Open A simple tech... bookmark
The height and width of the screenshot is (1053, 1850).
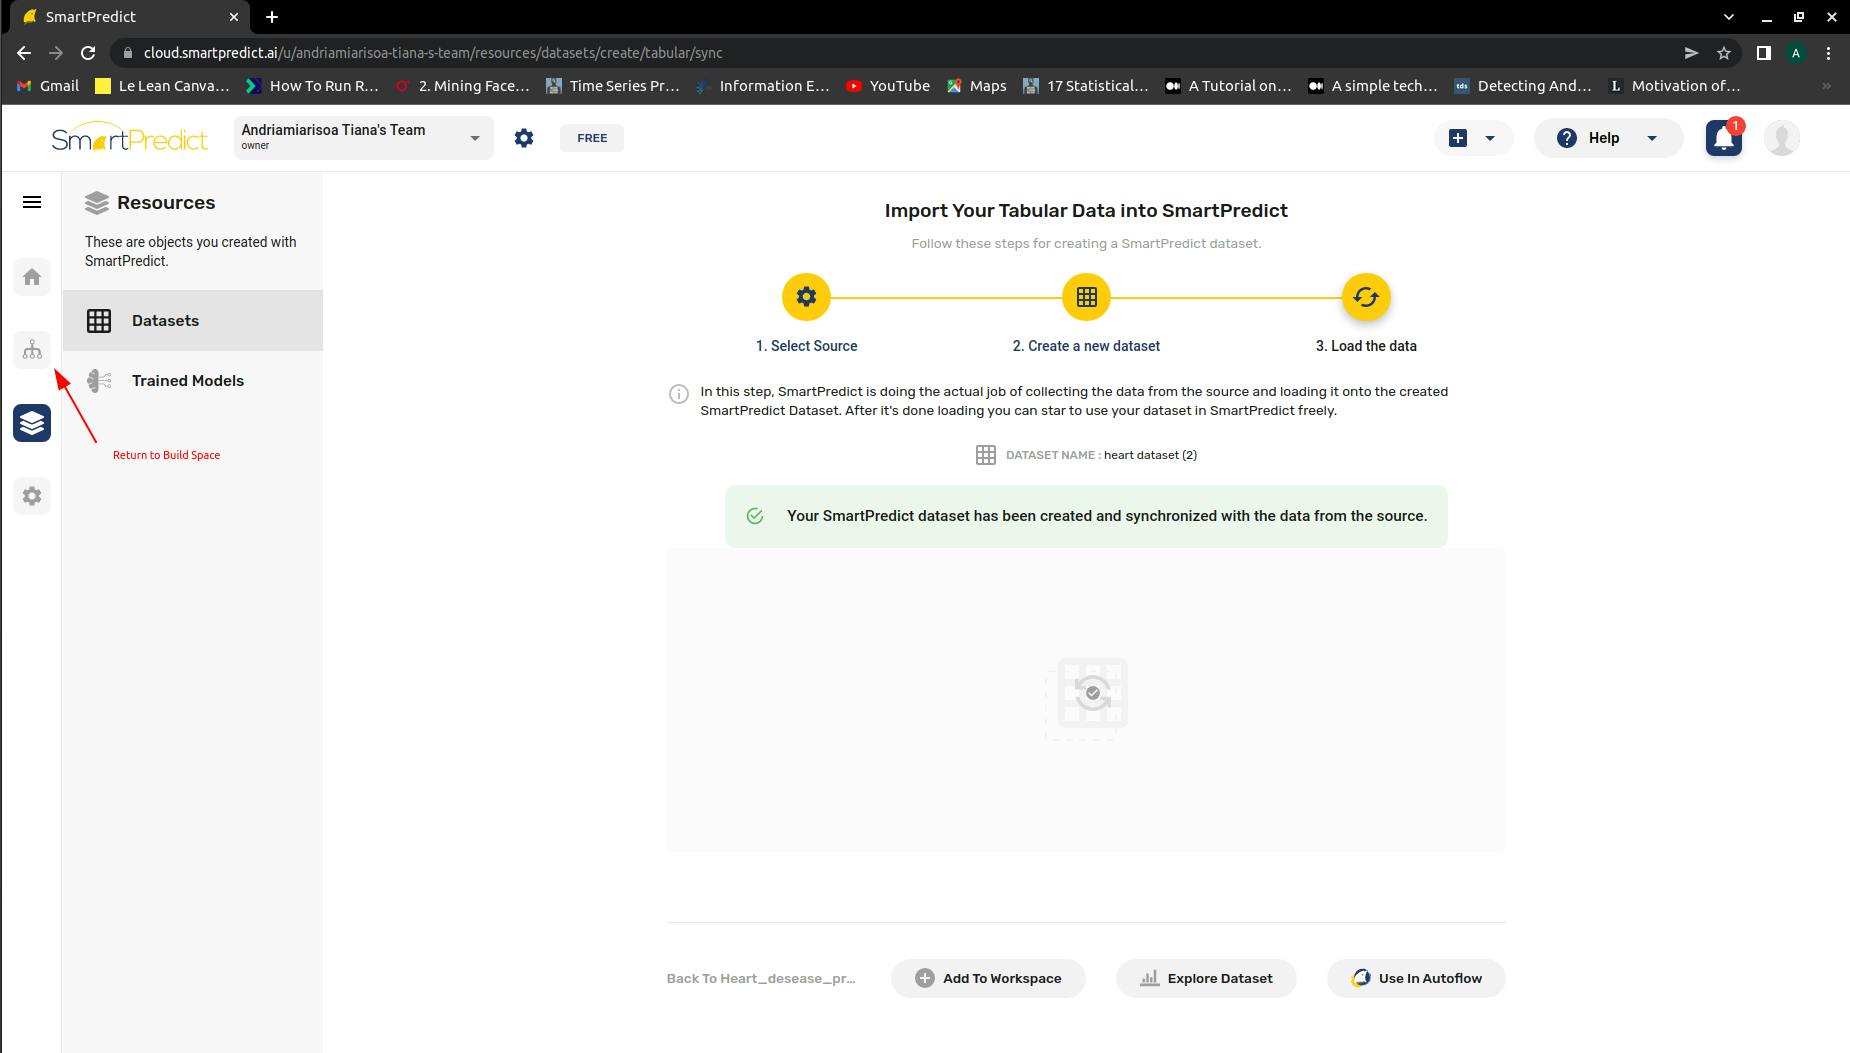(1373, 86)
